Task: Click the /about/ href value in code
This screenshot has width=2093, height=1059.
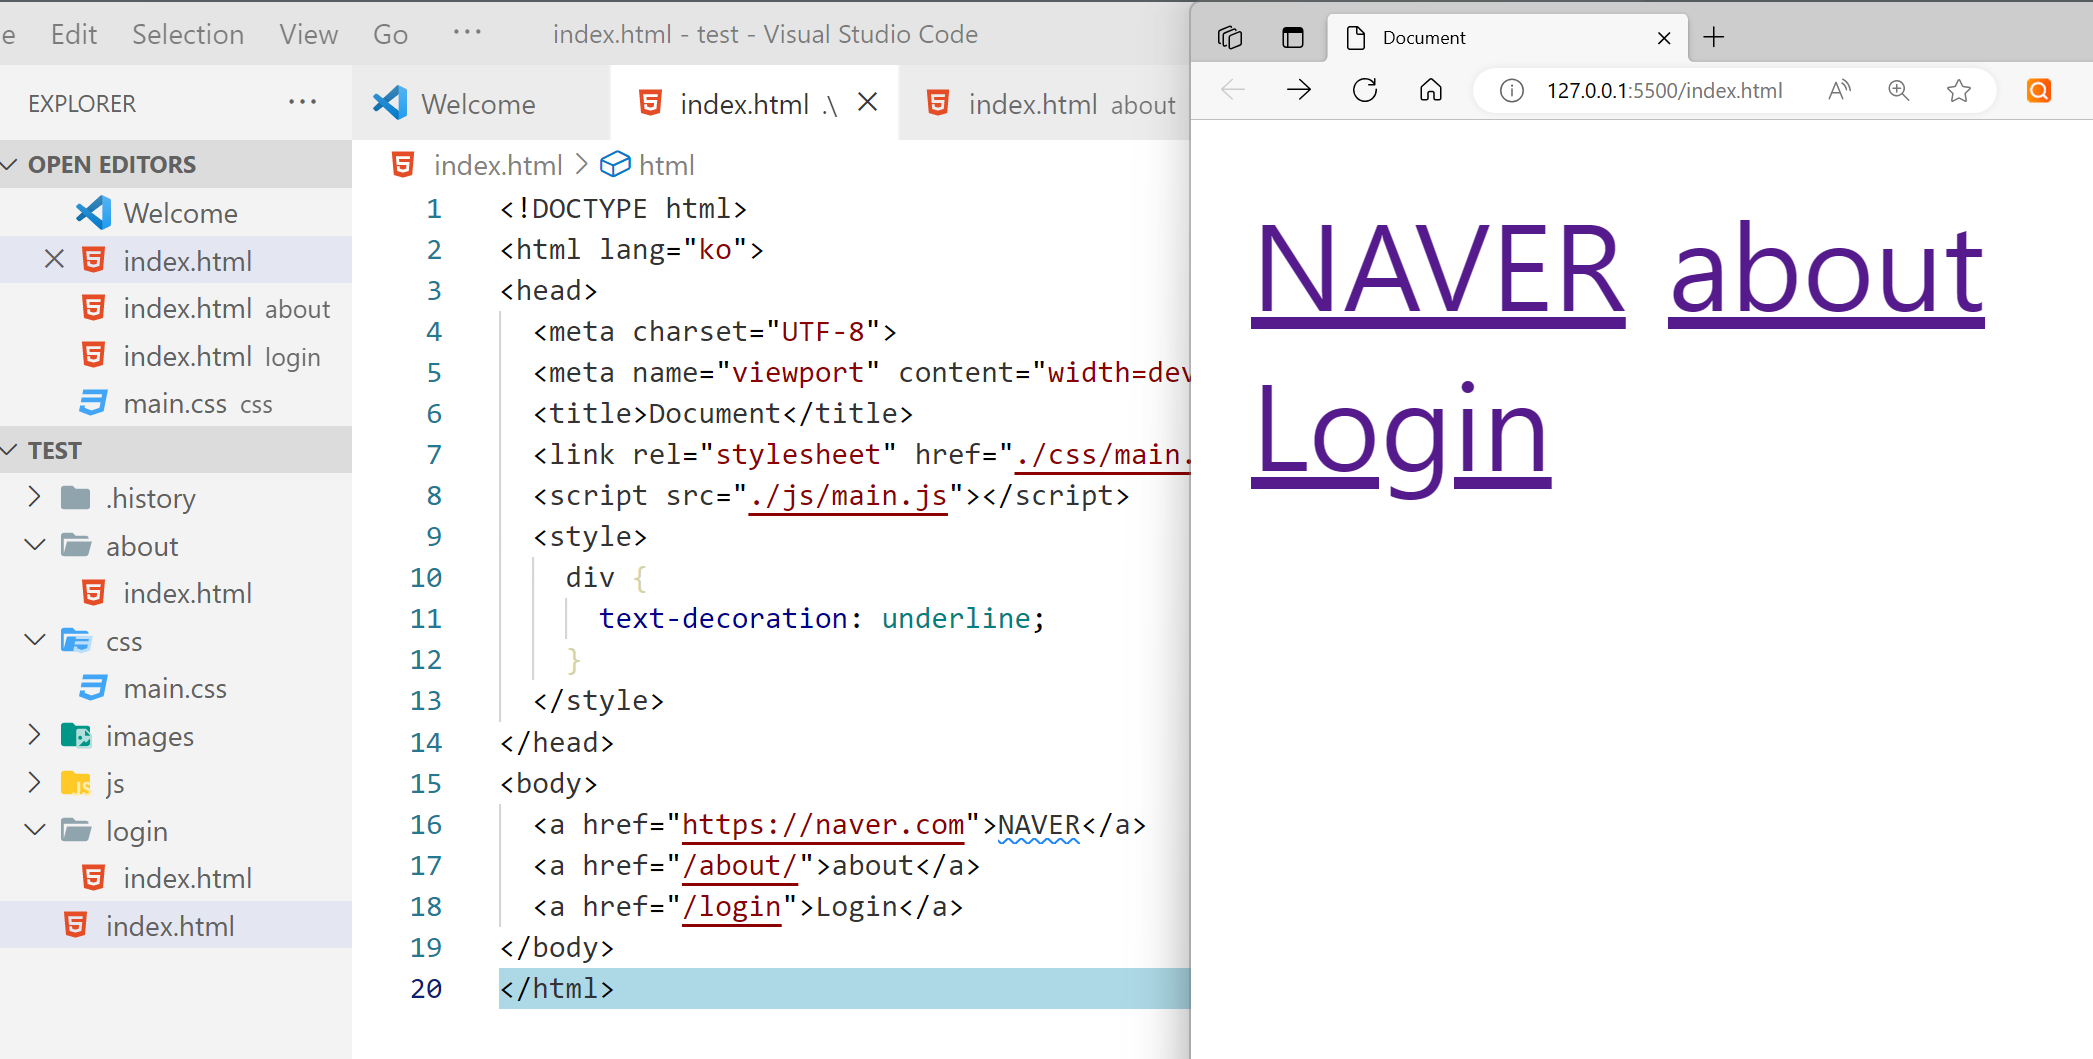Action: (740, 865)
